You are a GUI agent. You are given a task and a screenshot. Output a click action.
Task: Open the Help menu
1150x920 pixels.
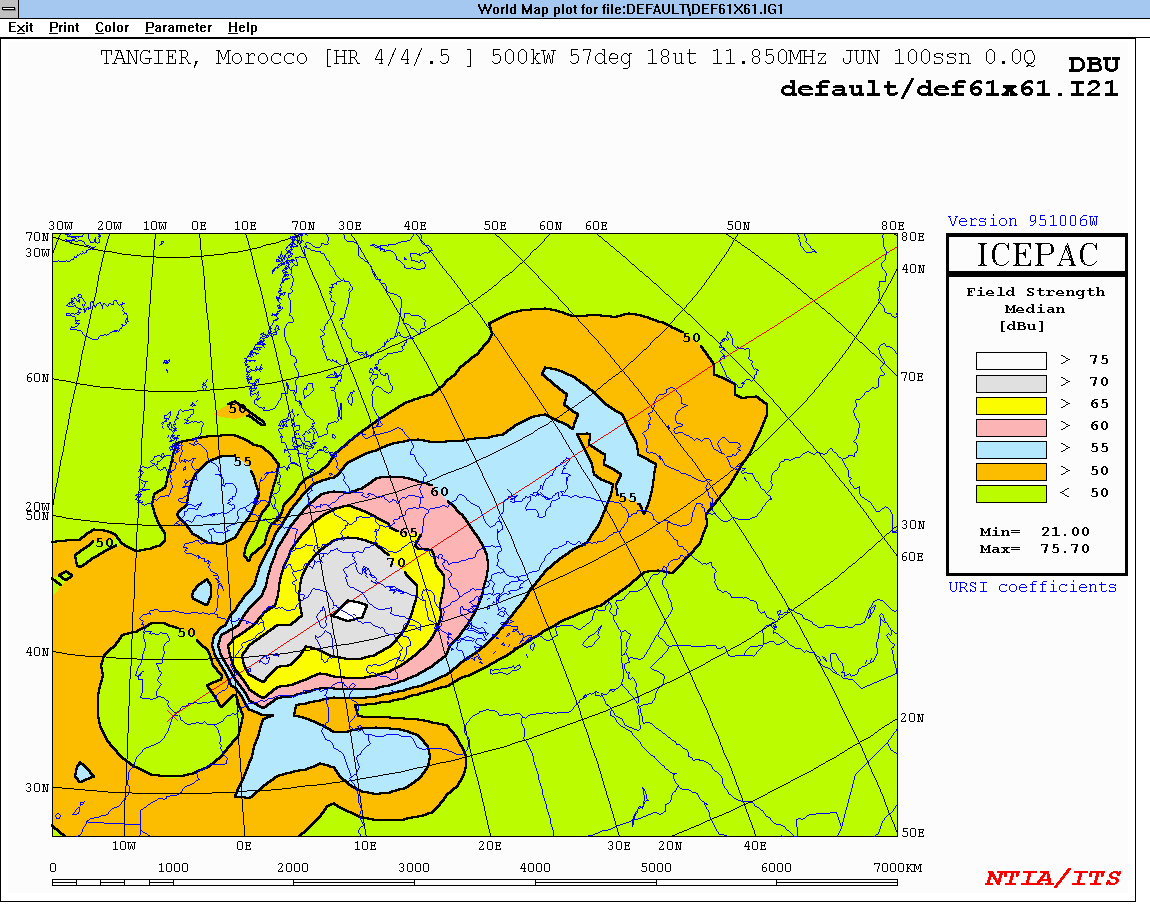pyautogui.click(x=242, y=28)
